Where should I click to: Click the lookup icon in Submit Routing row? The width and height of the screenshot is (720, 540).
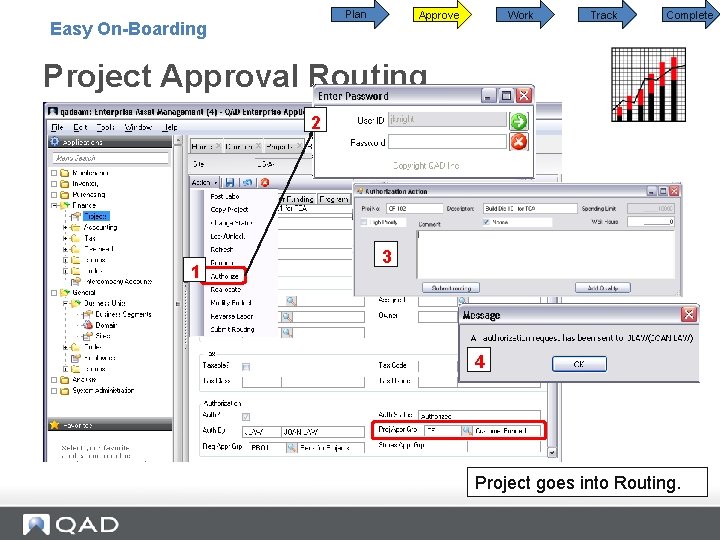pos(287,332)
